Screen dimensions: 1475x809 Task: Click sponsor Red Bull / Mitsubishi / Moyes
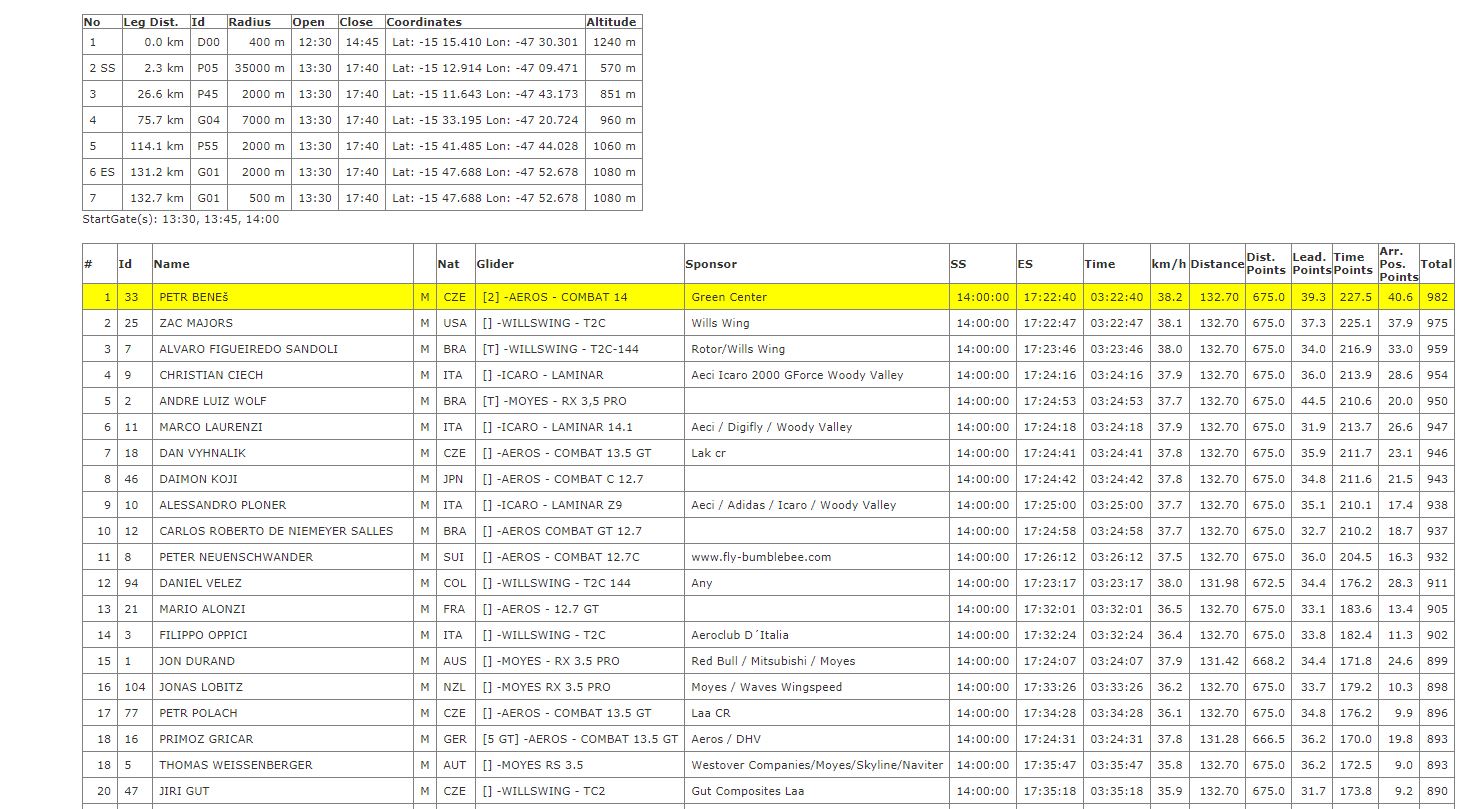pyautogui.click(x=773, y=661)
